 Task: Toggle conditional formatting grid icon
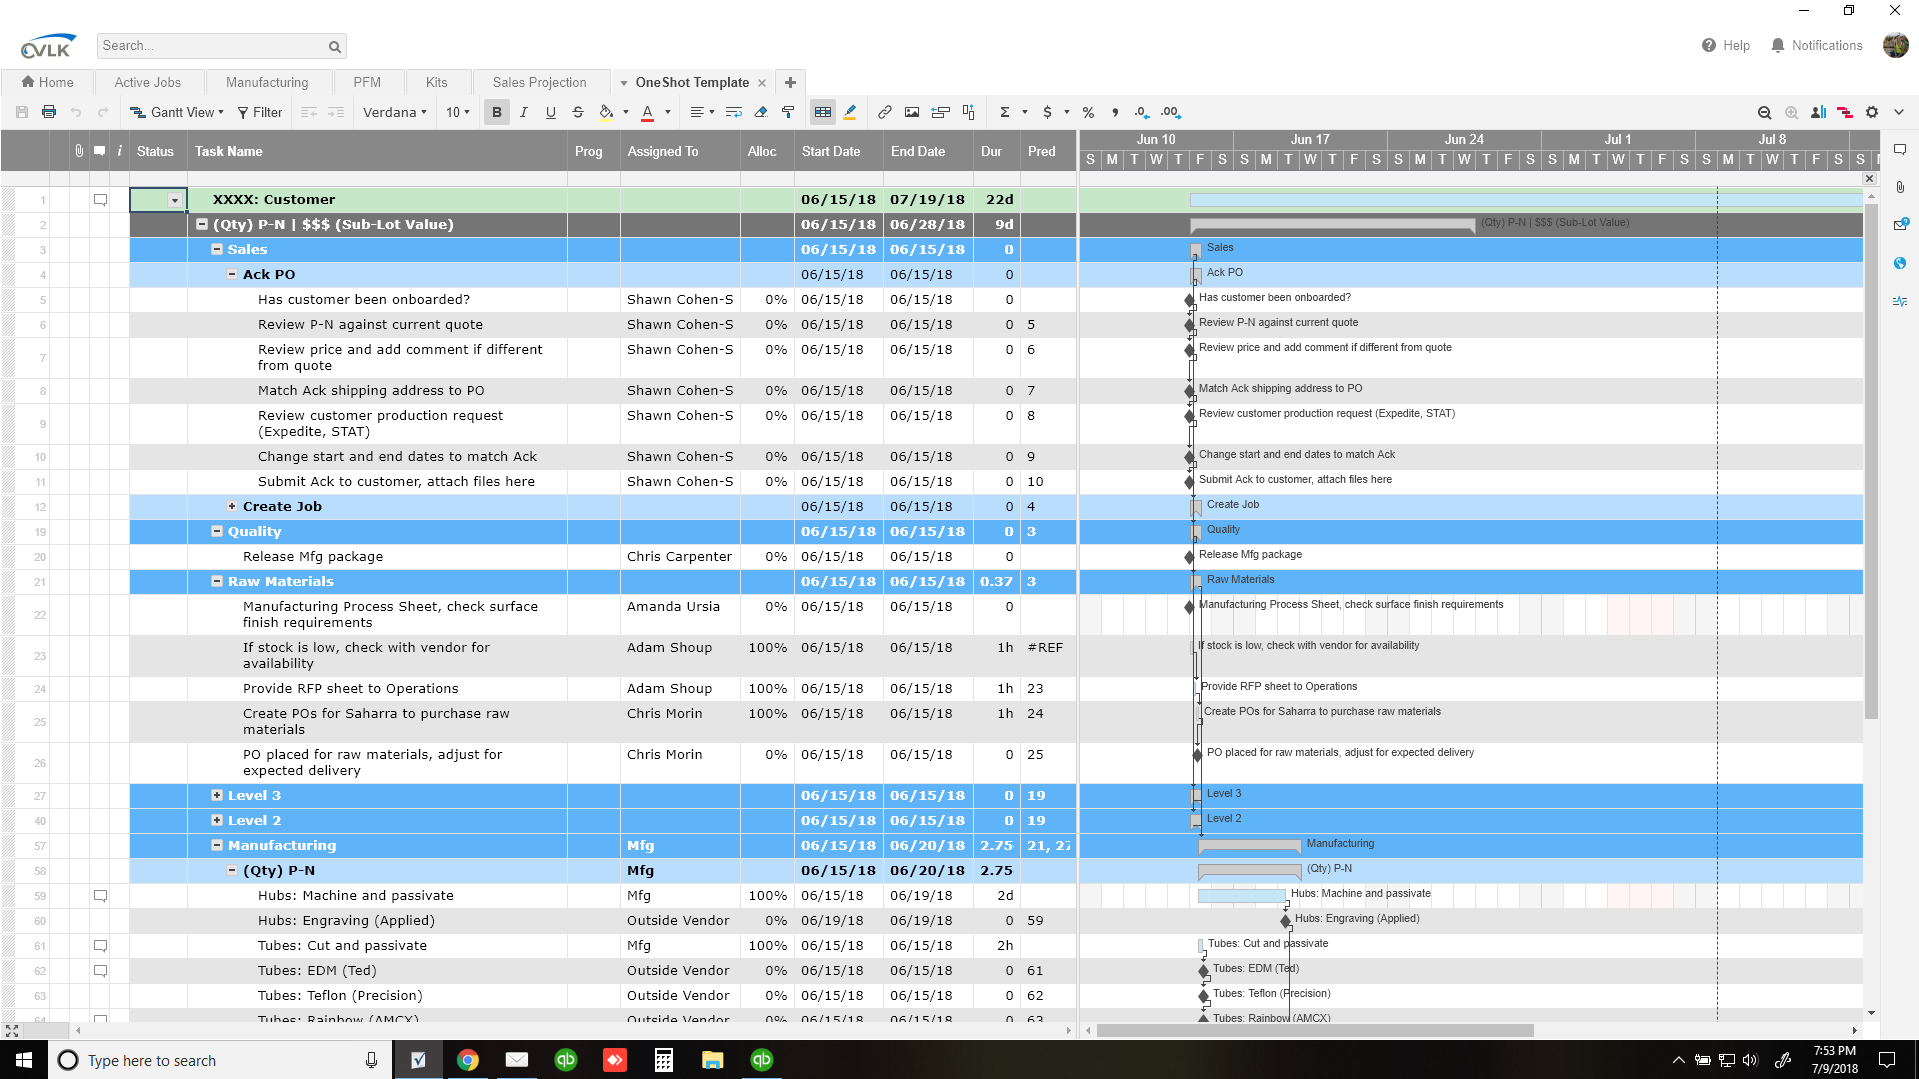(822, 112)
